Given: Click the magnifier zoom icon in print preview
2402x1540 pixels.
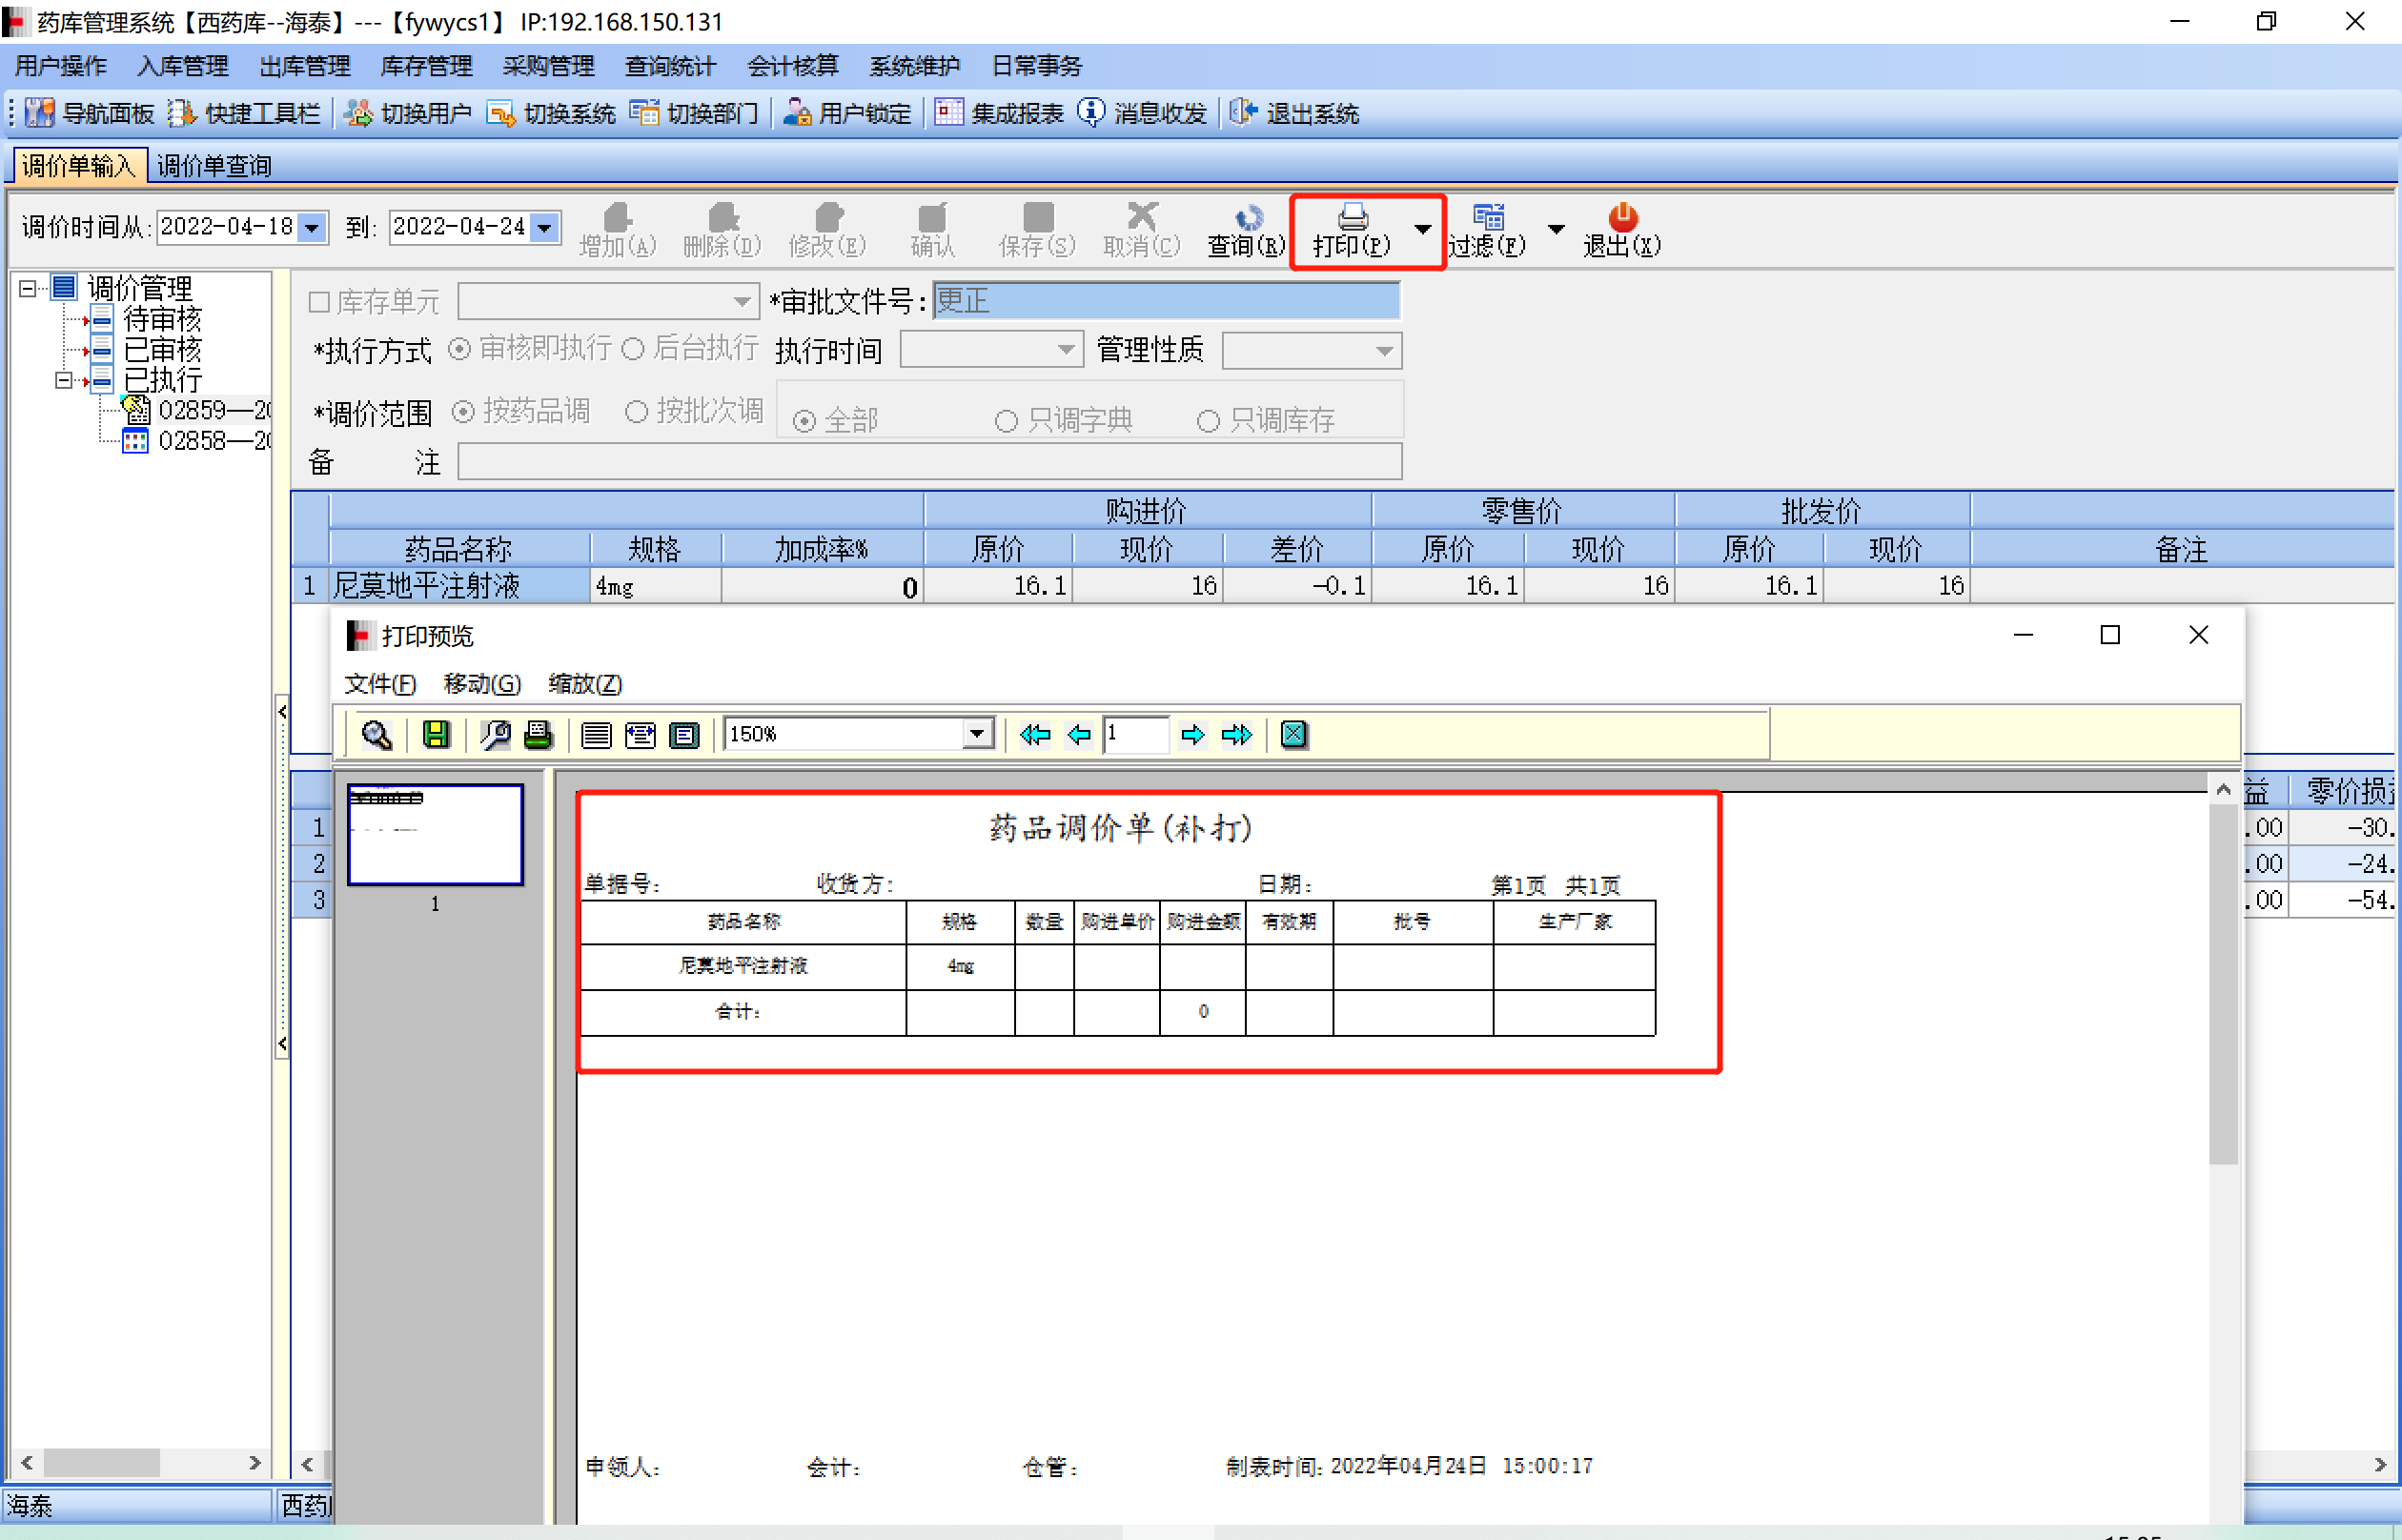Looking at the screenshot, I should pos(376,735).
